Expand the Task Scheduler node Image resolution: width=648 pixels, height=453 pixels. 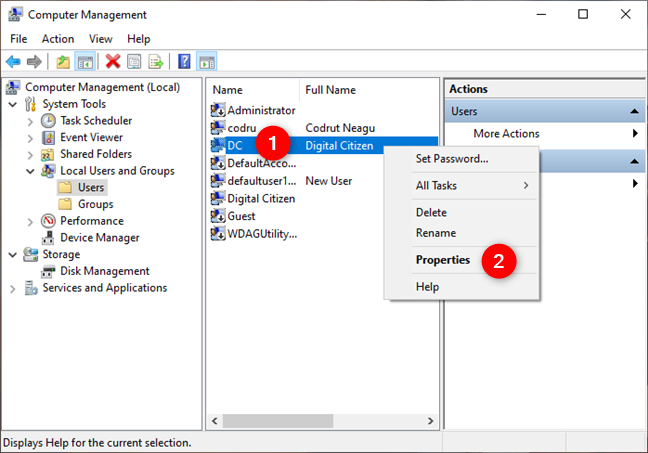tap(30, 122)
